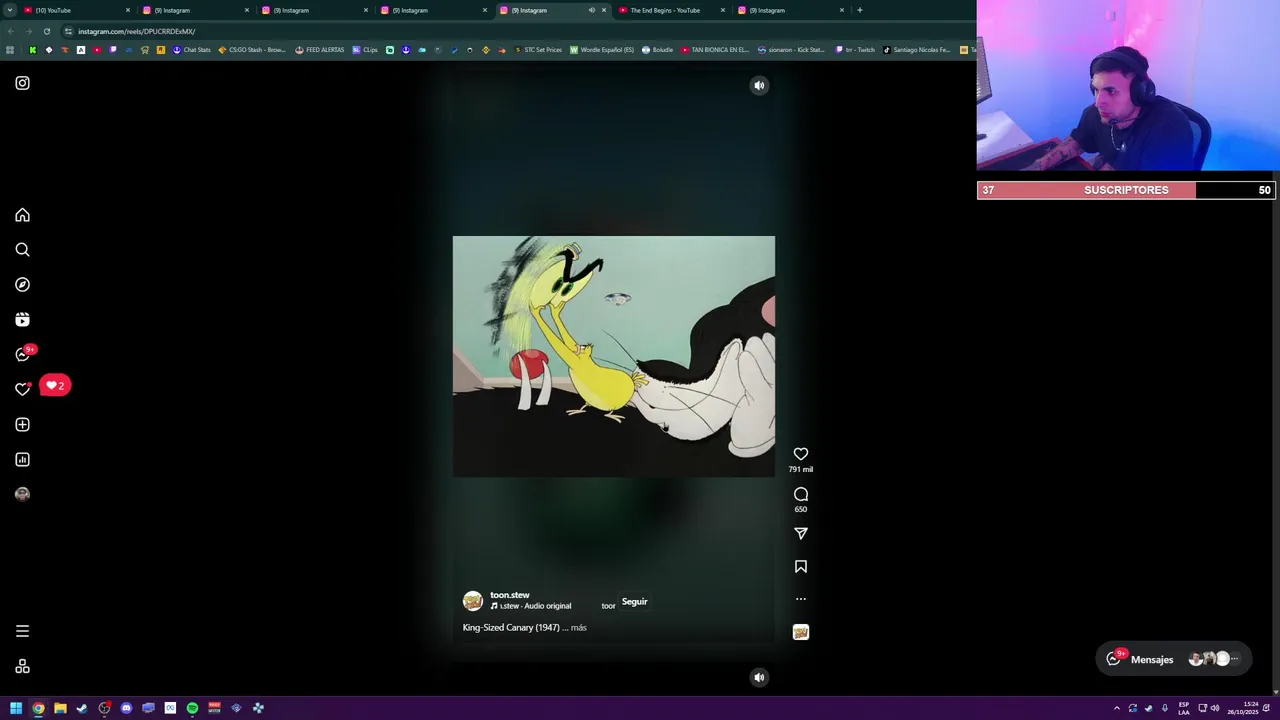This screenshot has height=720, width=1280.
Task: Open Instagram logo home link
Action: 22,83
